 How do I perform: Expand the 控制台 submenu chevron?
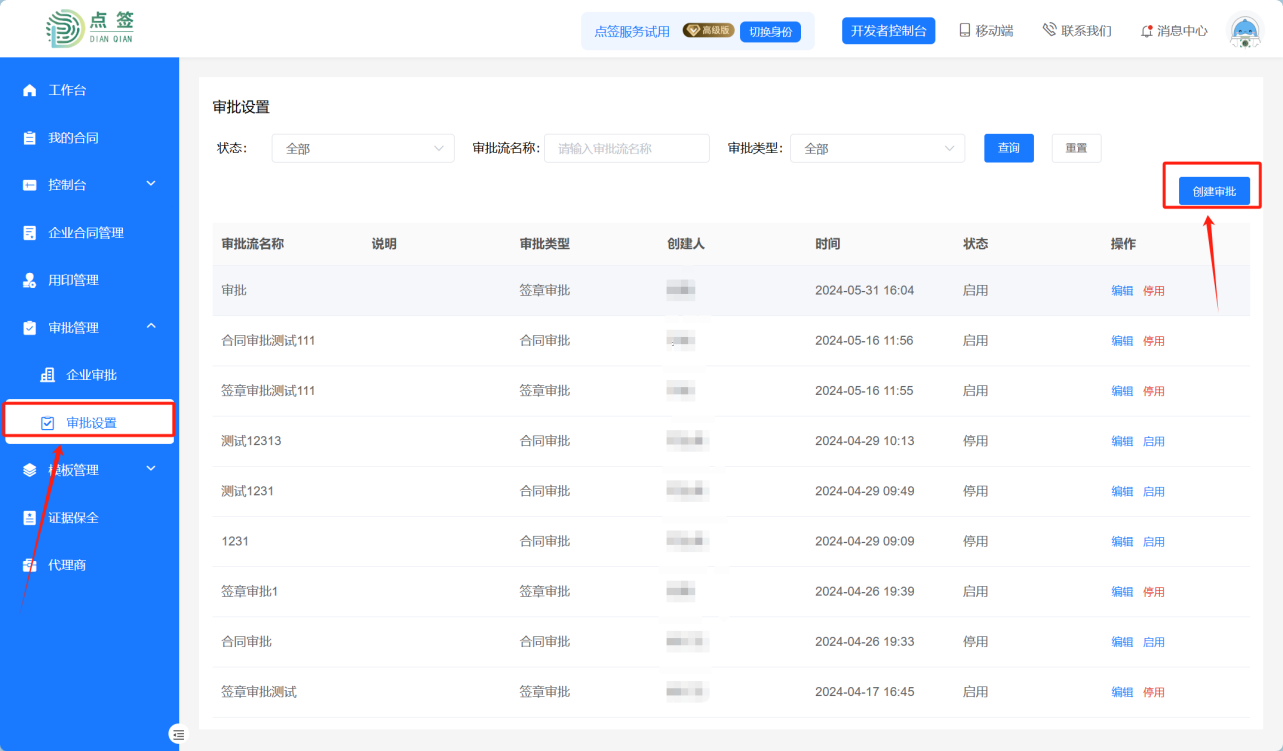[x=151, y=184]
